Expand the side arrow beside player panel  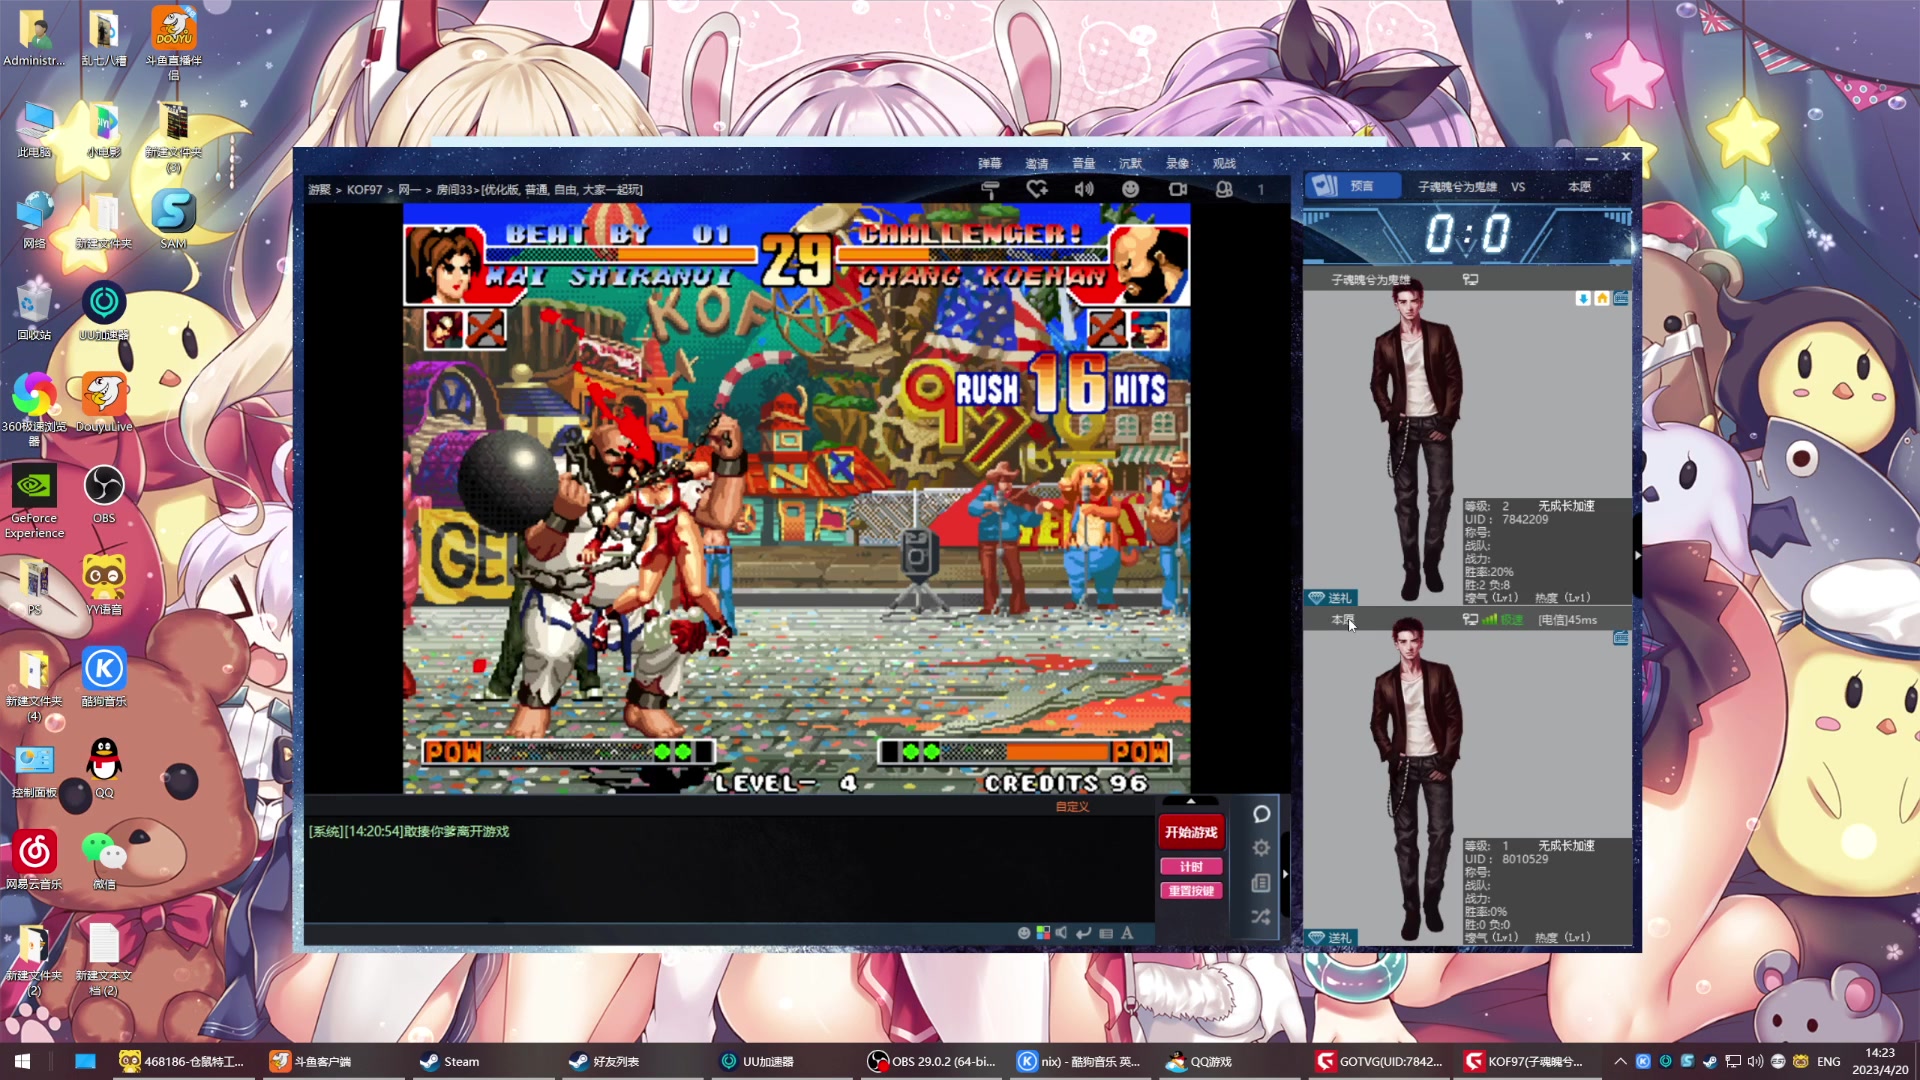click(1637, 554)
